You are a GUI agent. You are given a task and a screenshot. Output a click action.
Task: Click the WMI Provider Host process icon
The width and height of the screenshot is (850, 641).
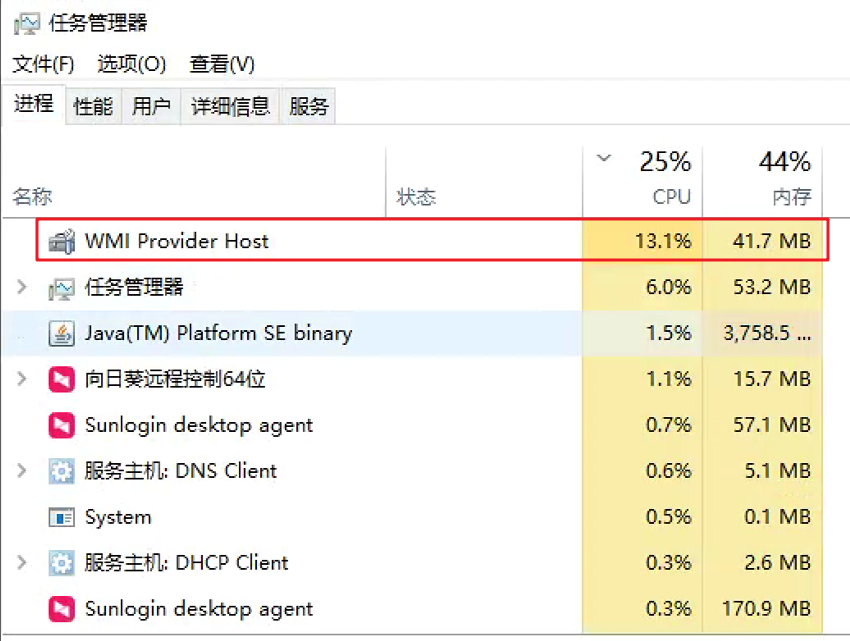point(61,241)
